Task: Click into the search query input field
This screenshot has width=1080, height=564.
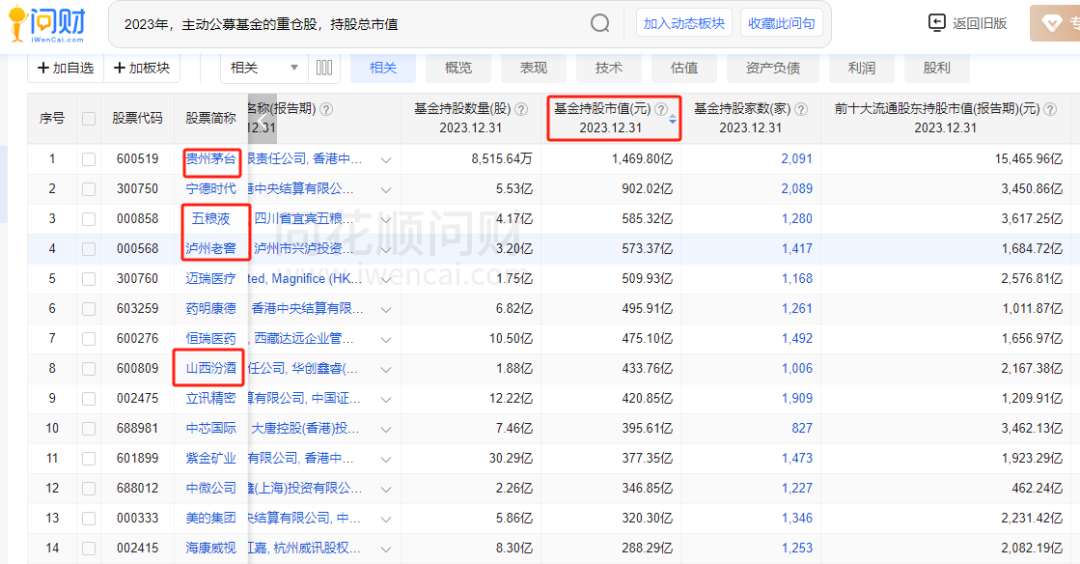Action: tap(350, 23)
